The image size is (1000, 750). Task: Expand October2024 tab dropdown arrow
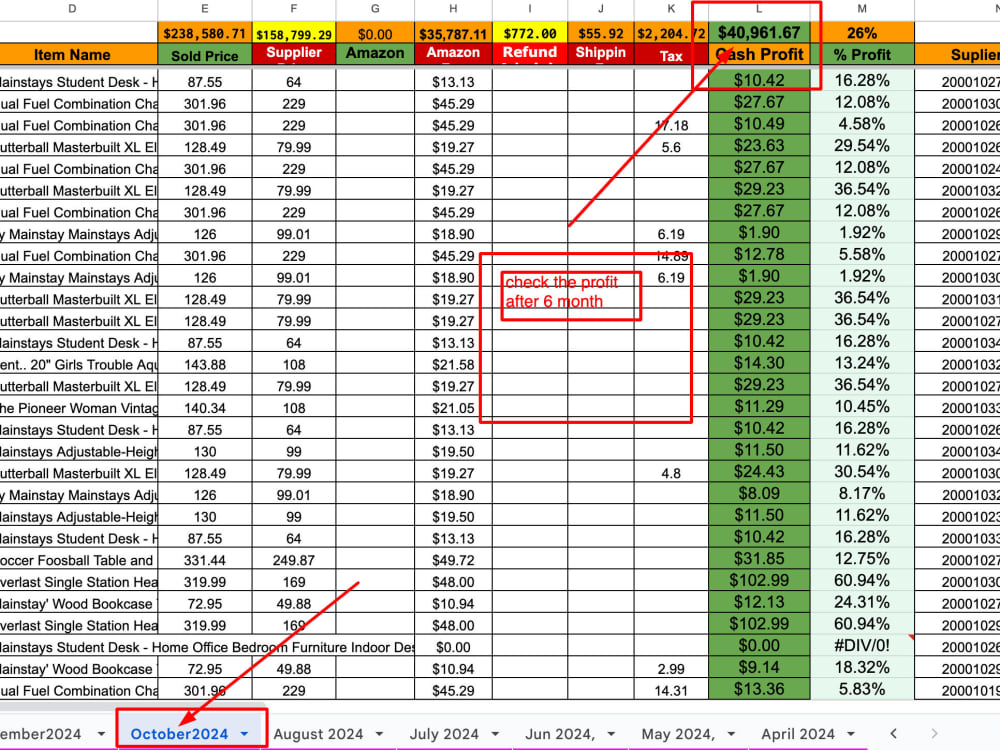[x=244, y=734]
